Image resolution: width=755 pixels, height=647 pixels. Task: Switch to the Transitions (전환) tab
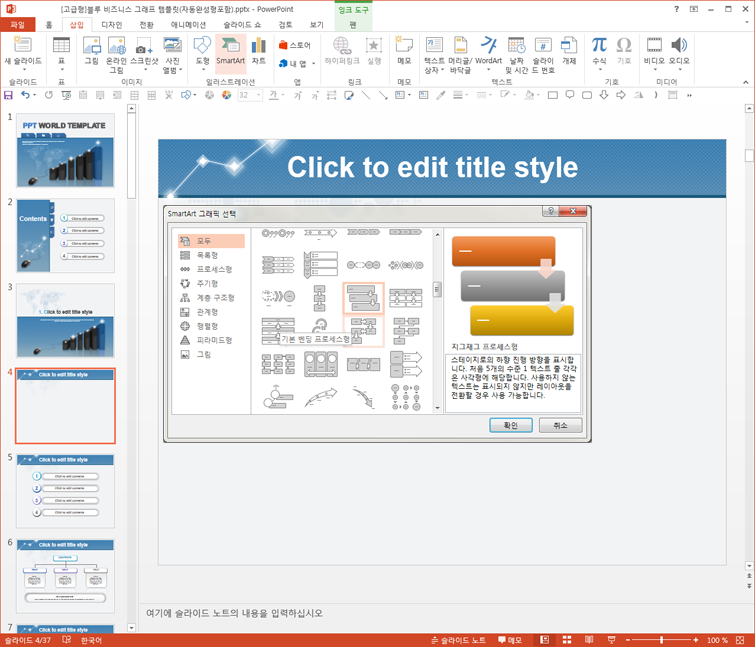point(146,25)
